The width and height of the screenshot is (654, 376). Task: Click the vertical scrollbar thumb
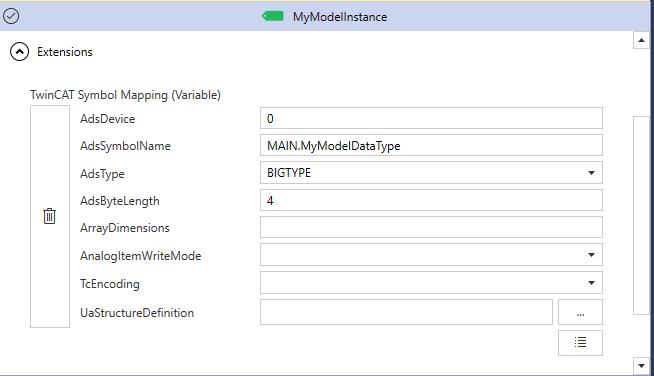pyautogui.click(x=641, y=215)
